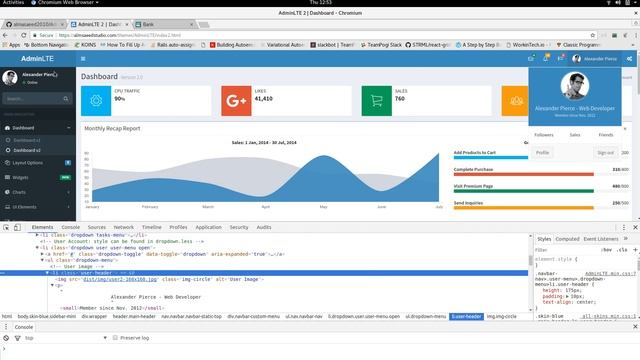
Task: Collapse the Dashboard sidebar menu
Action: (38, 128)
